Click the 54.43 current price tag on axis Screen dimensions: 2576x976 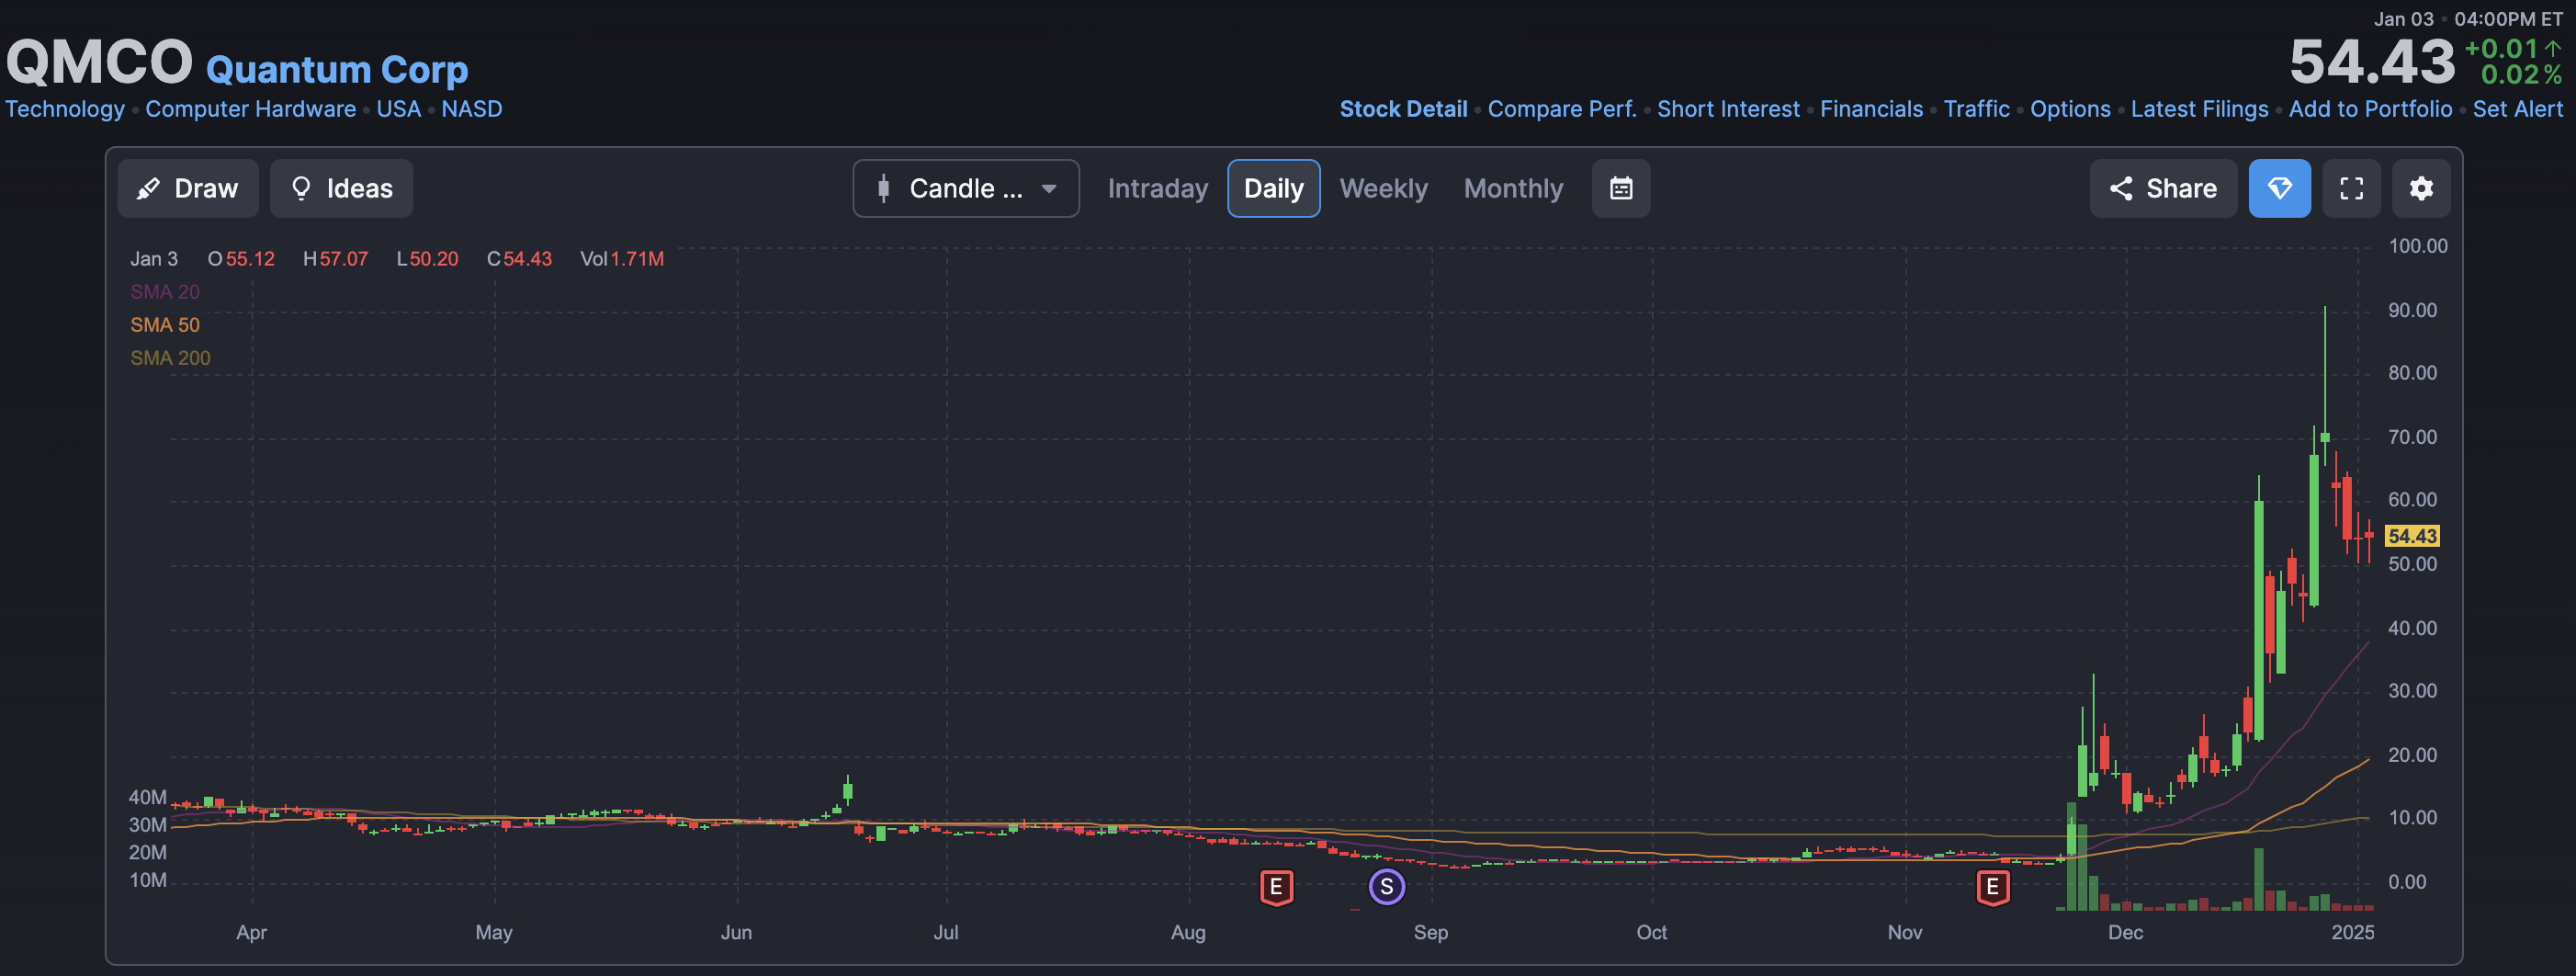click(x=2411, y=536)
